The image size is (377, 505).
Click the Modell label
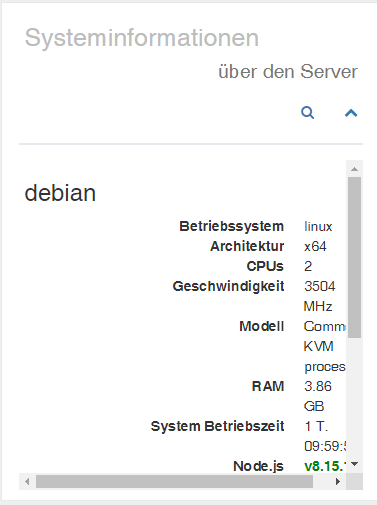(262, 326)
